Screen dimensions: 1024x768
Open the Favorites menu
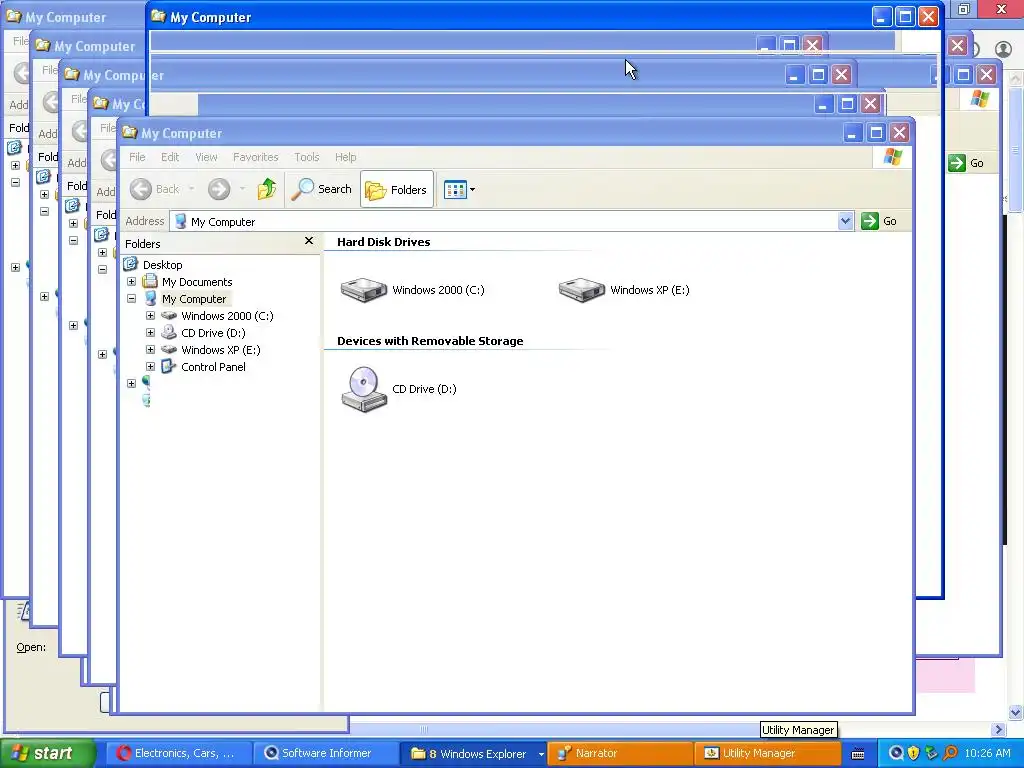[x=255, y=157]
